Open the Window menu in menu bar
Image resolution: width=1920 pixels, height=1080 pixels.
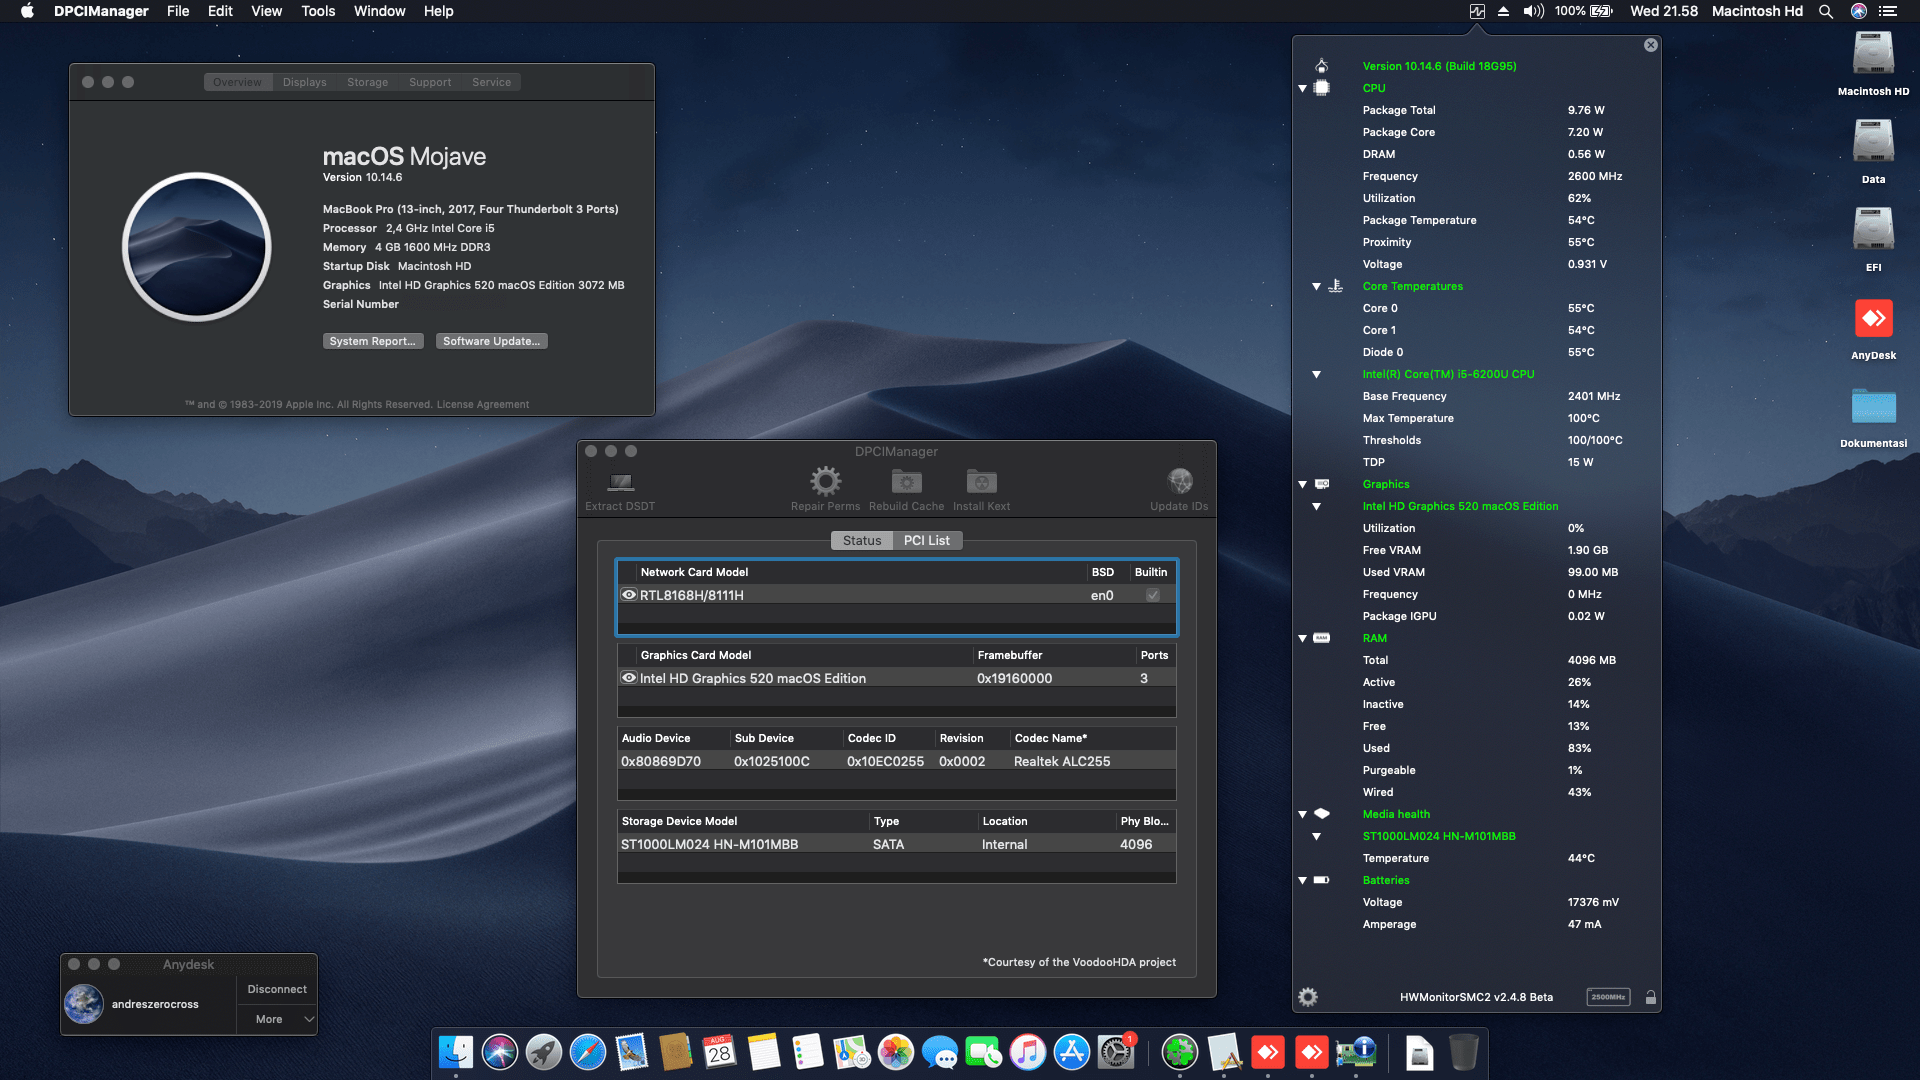[x=379, y=11]
